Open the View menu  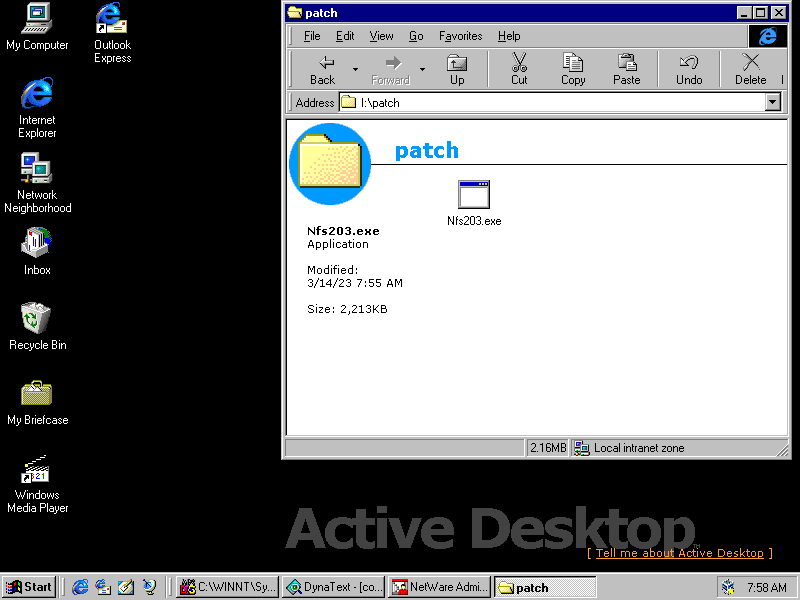click(381, 36)
